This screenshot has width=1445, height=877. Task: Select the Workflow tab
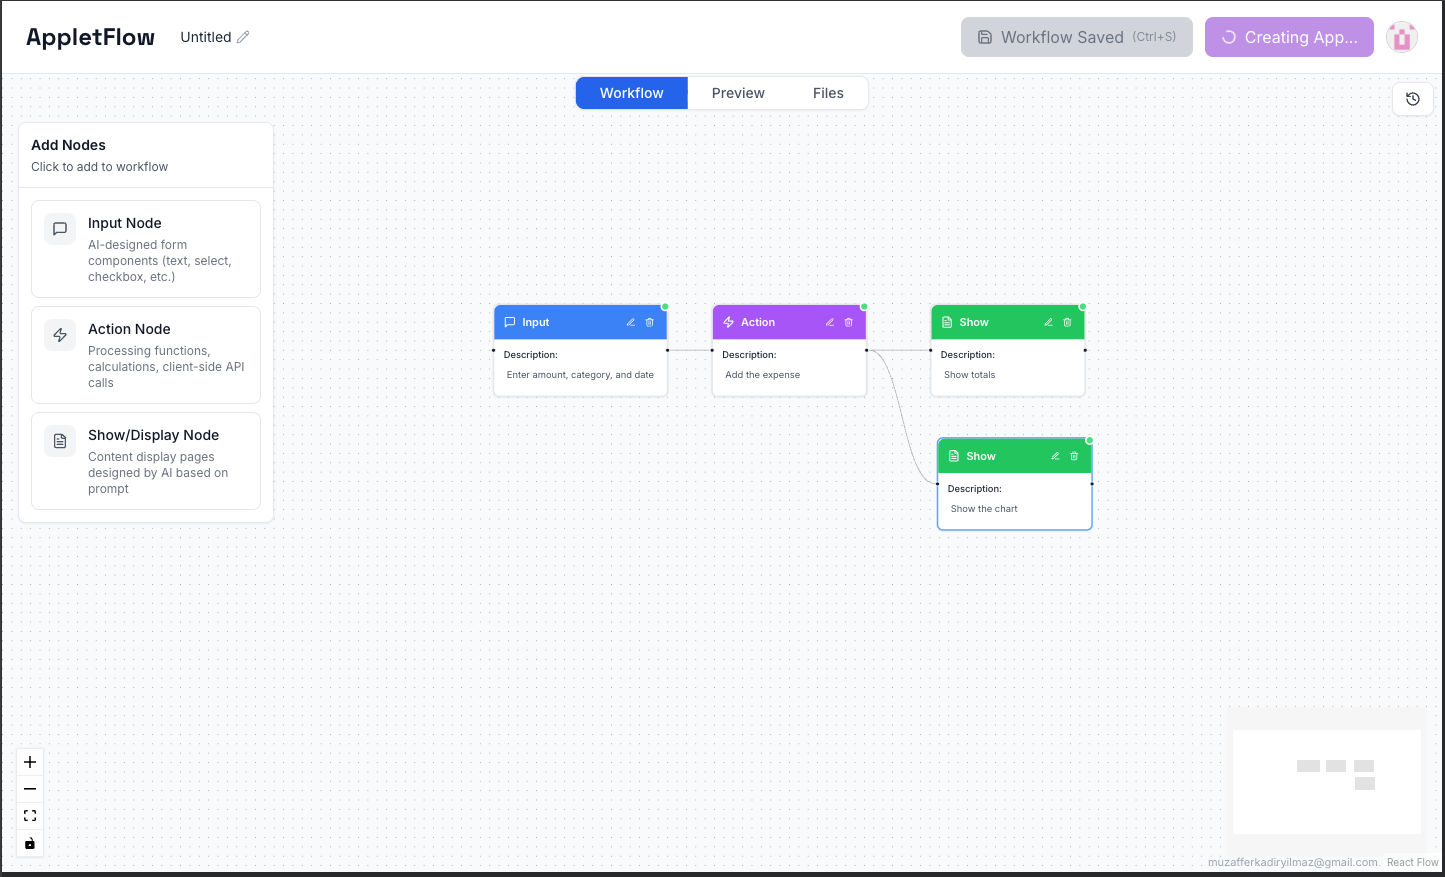pos(631,92)
